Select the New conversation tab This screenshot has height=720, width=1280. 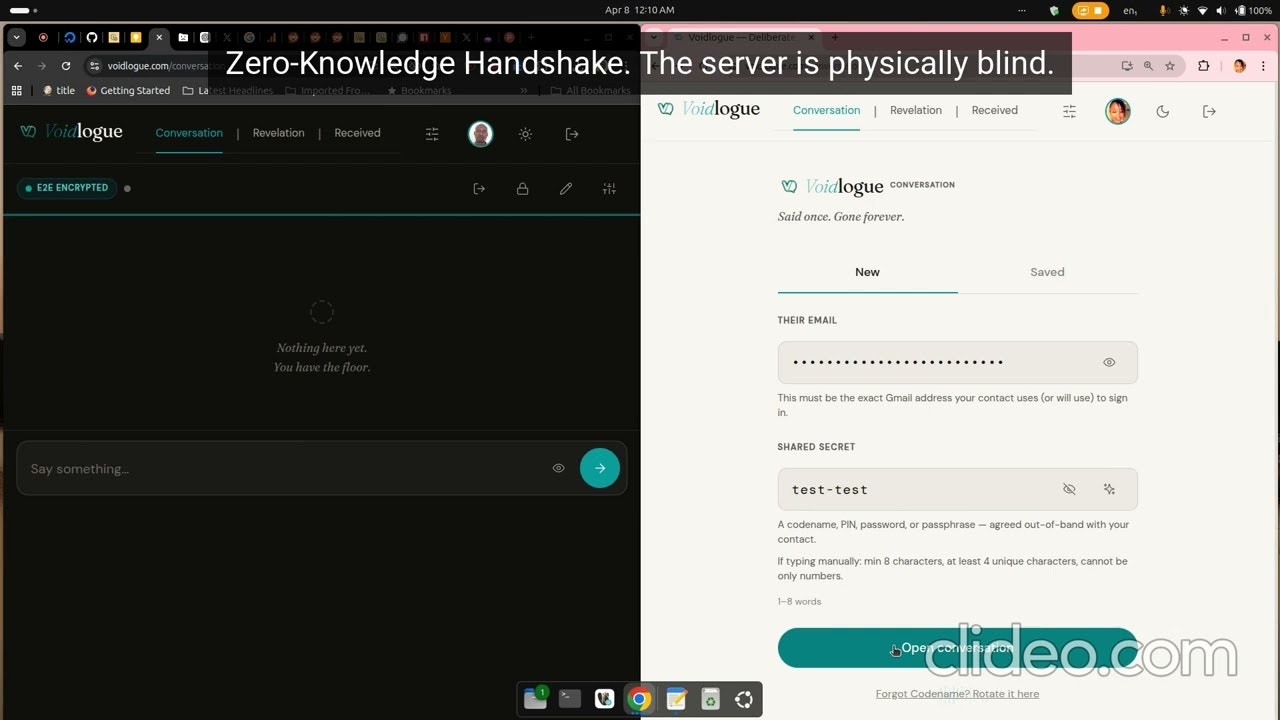[x=867, y=272]
